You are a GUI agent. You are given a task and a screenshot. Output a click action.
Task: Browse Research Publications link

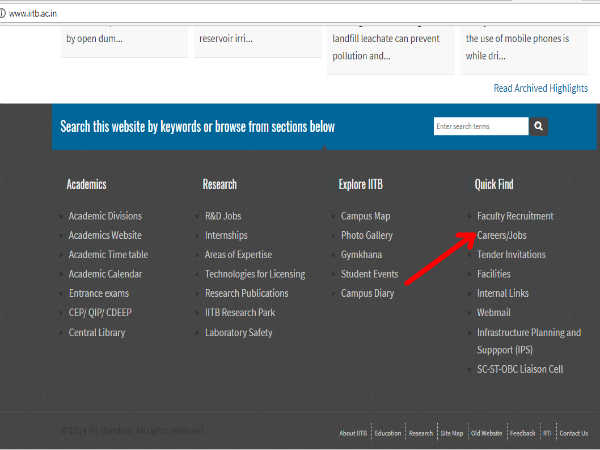tap(246, 293)
